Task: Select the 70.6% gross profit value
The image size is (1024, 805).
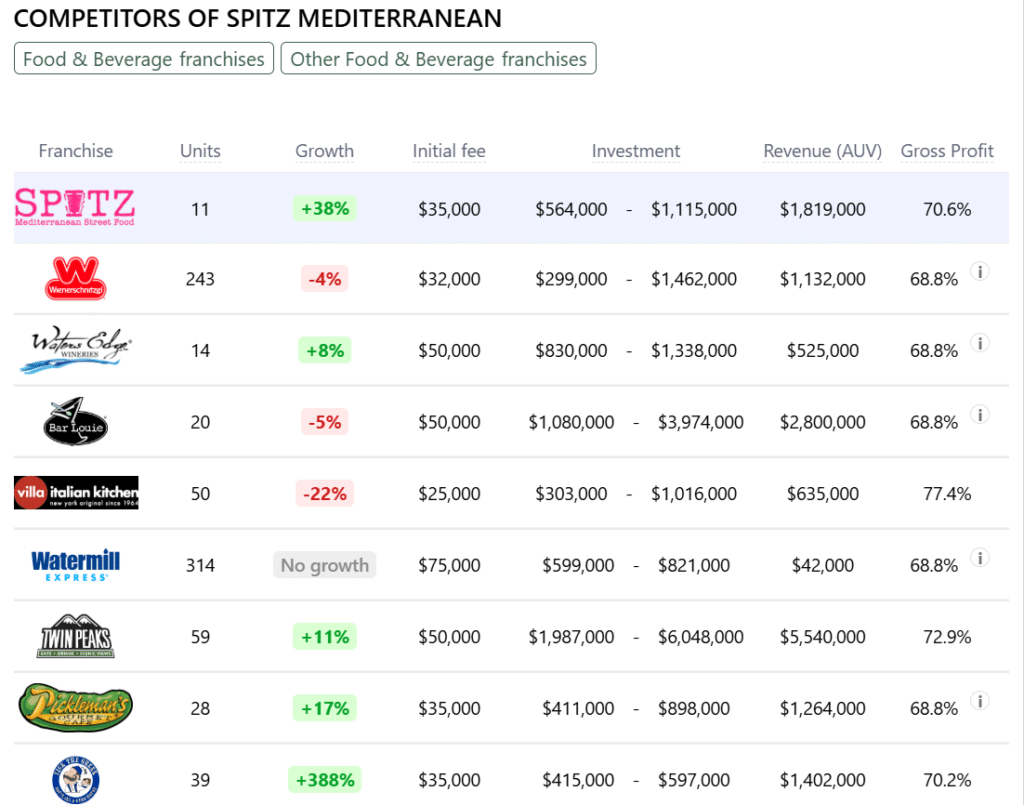Action: coord(947,209)
